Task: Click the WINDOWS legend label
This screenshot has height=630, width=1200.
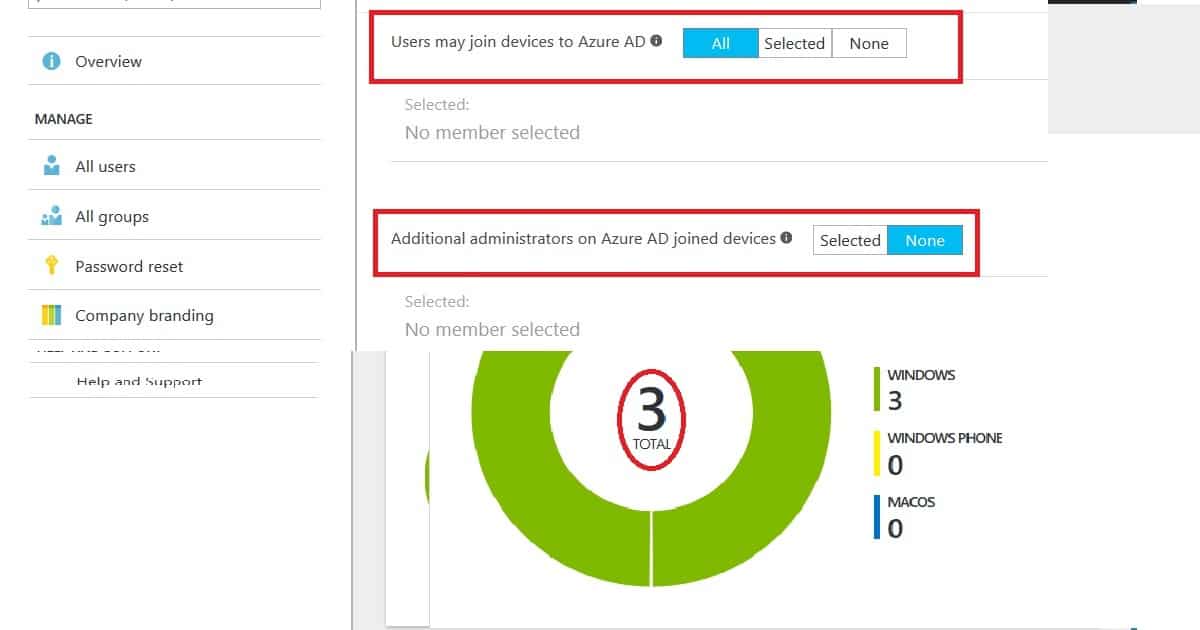Action: tap(921, 375)
